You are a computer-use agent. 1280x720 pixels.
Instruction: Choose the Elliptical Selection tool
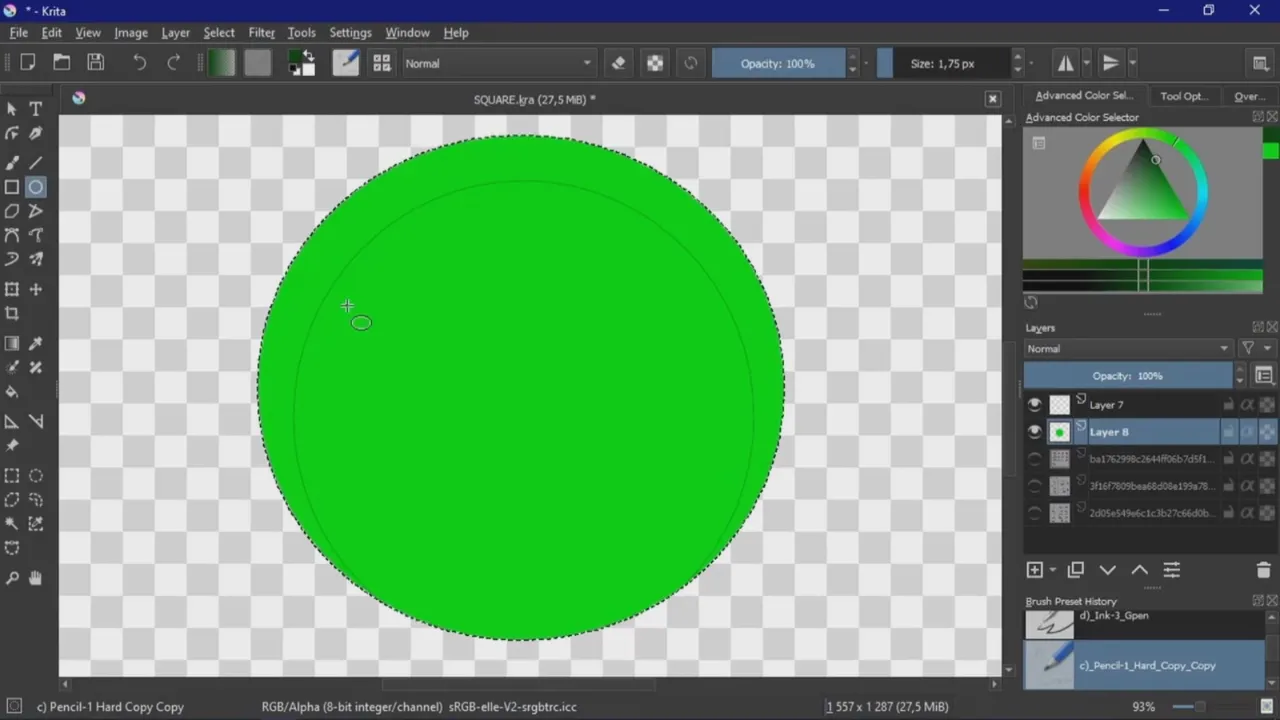(36, 476)
